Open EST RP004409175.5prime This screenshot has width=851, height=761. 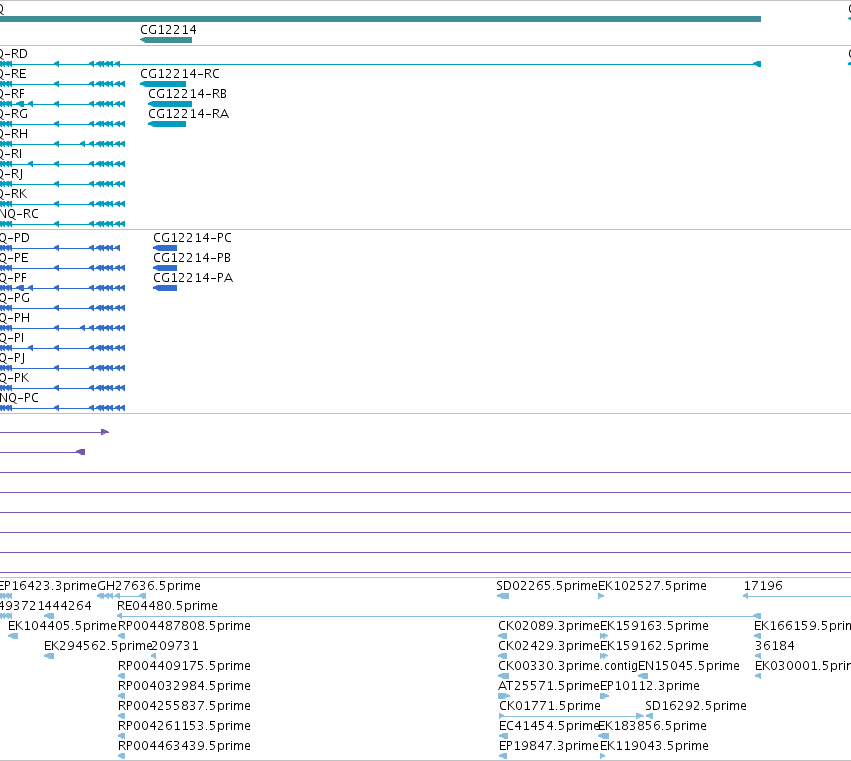[184, 666]
